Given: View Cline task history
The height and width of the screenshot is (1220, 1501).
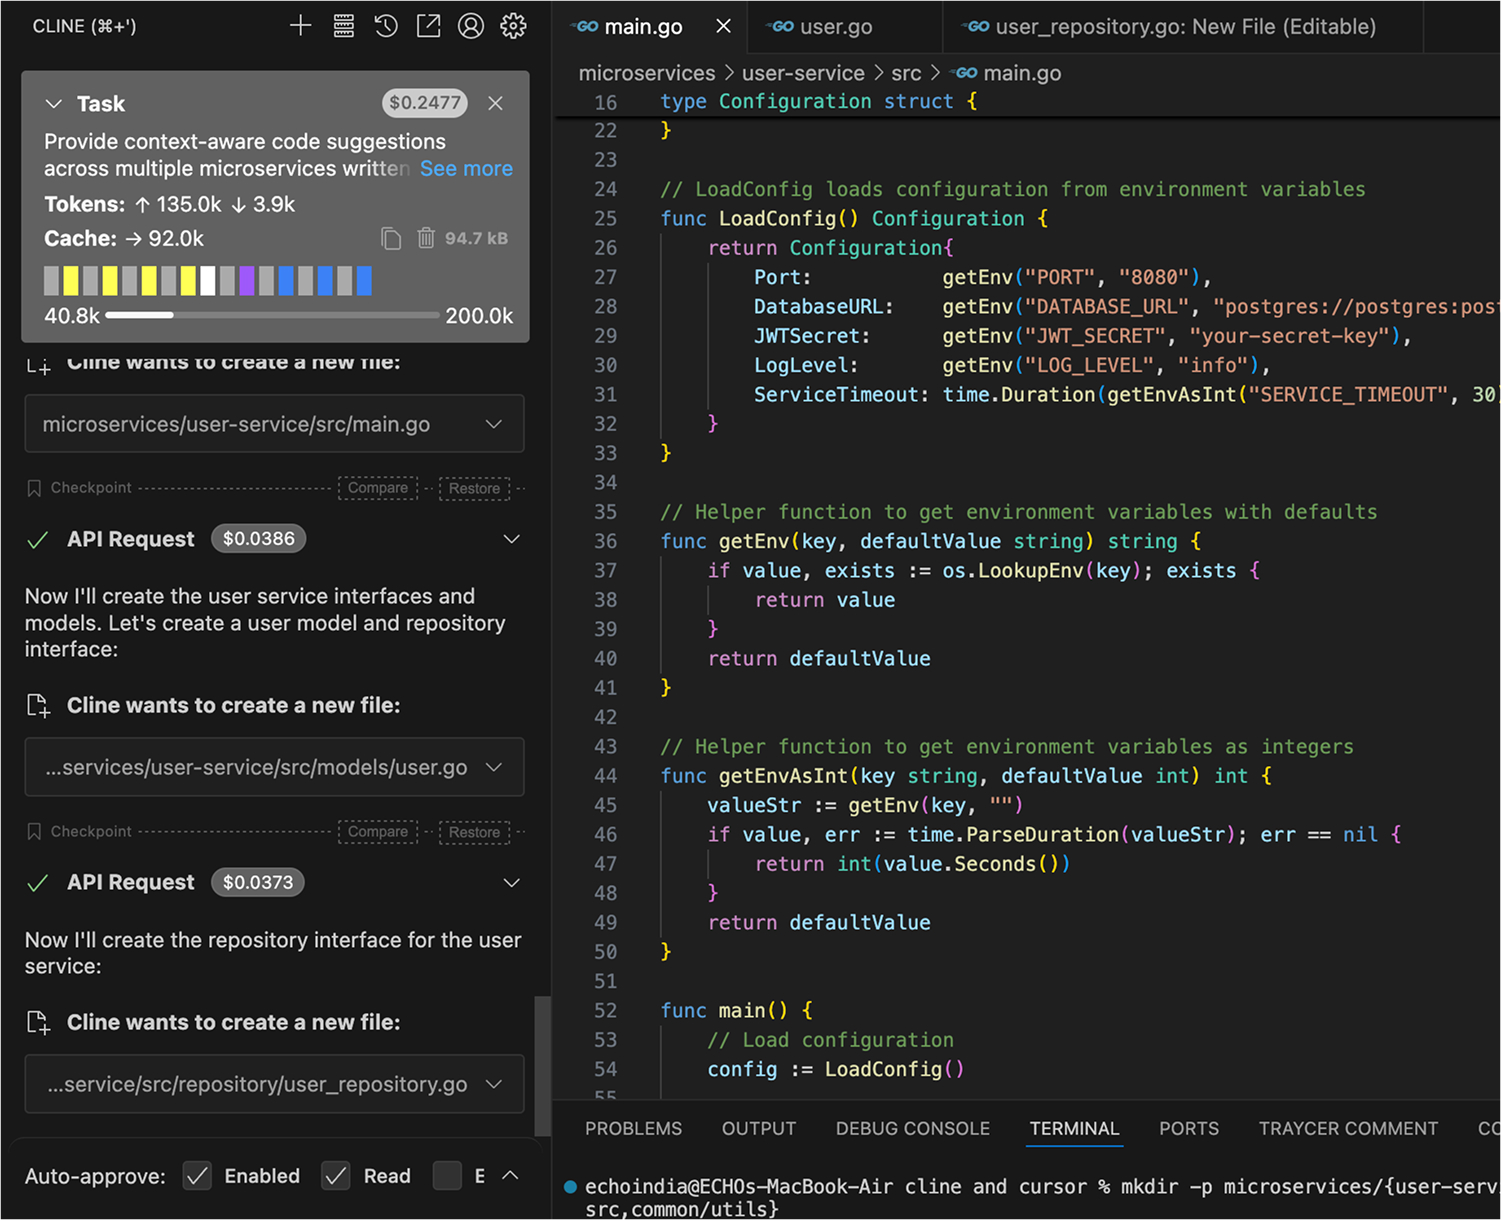Looking at the screenshot, I should click(x=386, y=25).
